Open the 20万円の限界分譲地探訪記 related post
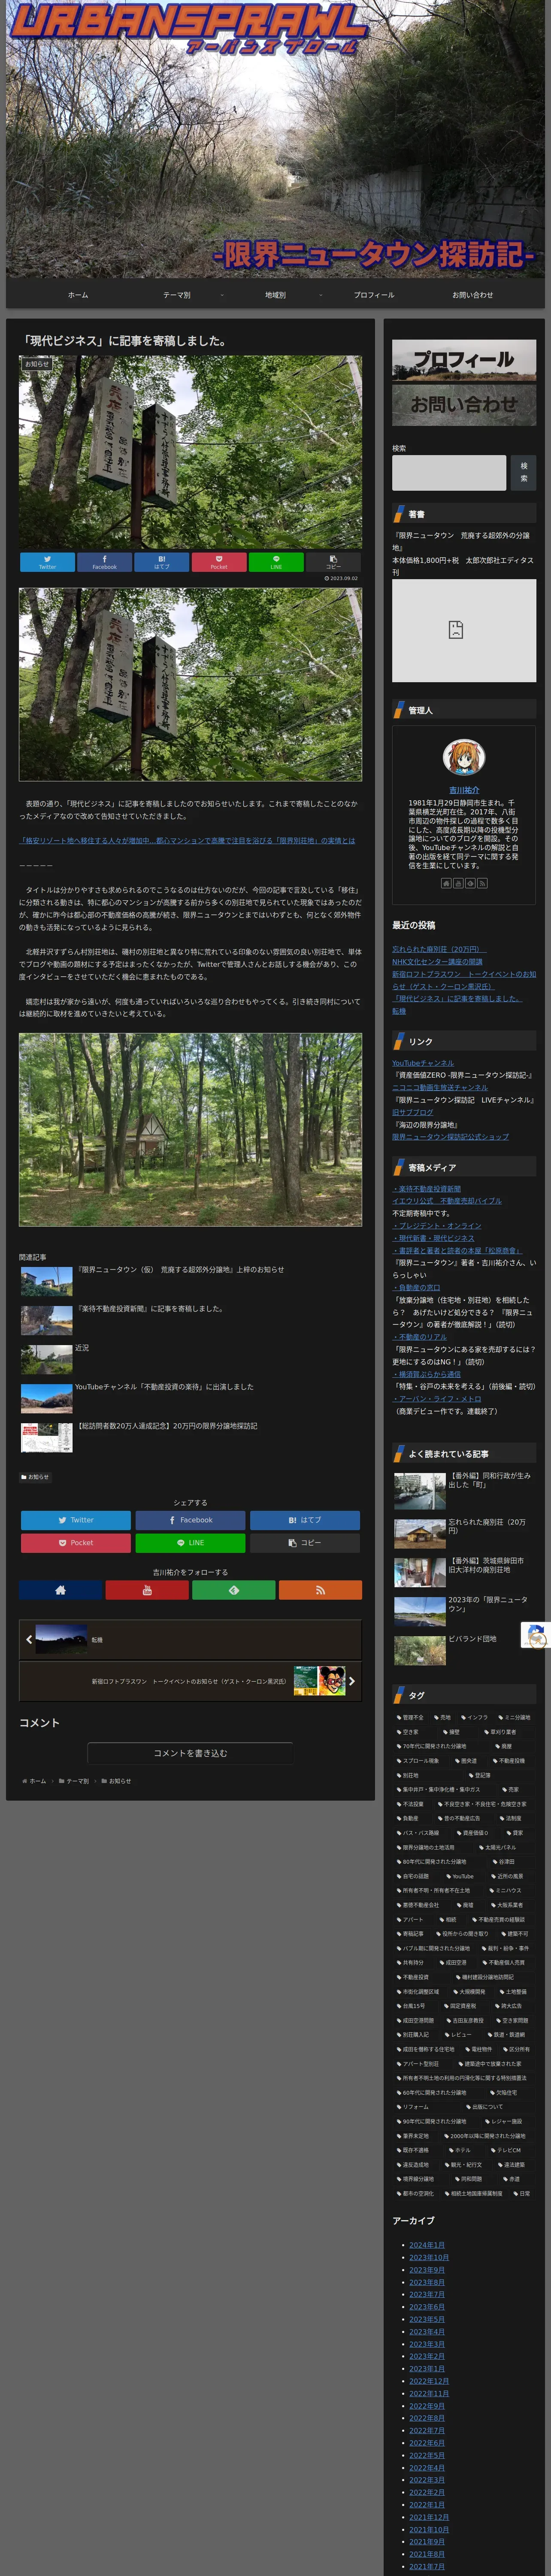Viewport: 551px width, 2576px height. pos(190,1437)
